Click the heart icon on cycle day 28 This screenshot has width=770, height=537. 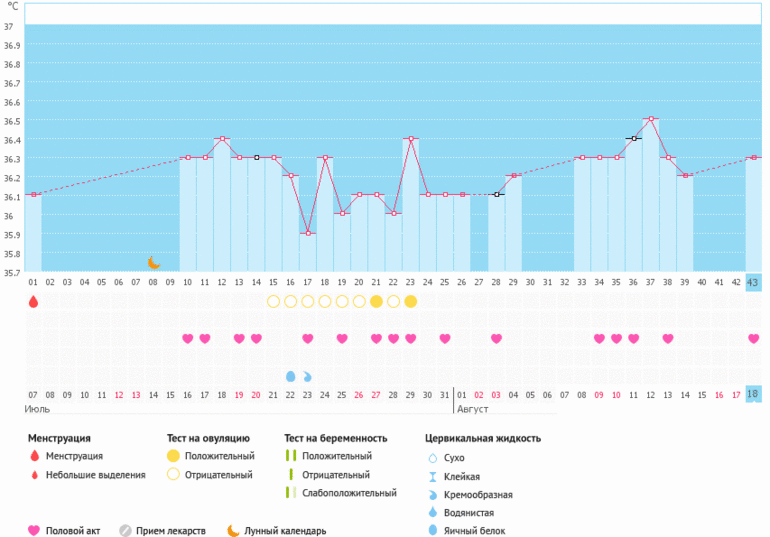pyautogui.click(x=496, y=339)
